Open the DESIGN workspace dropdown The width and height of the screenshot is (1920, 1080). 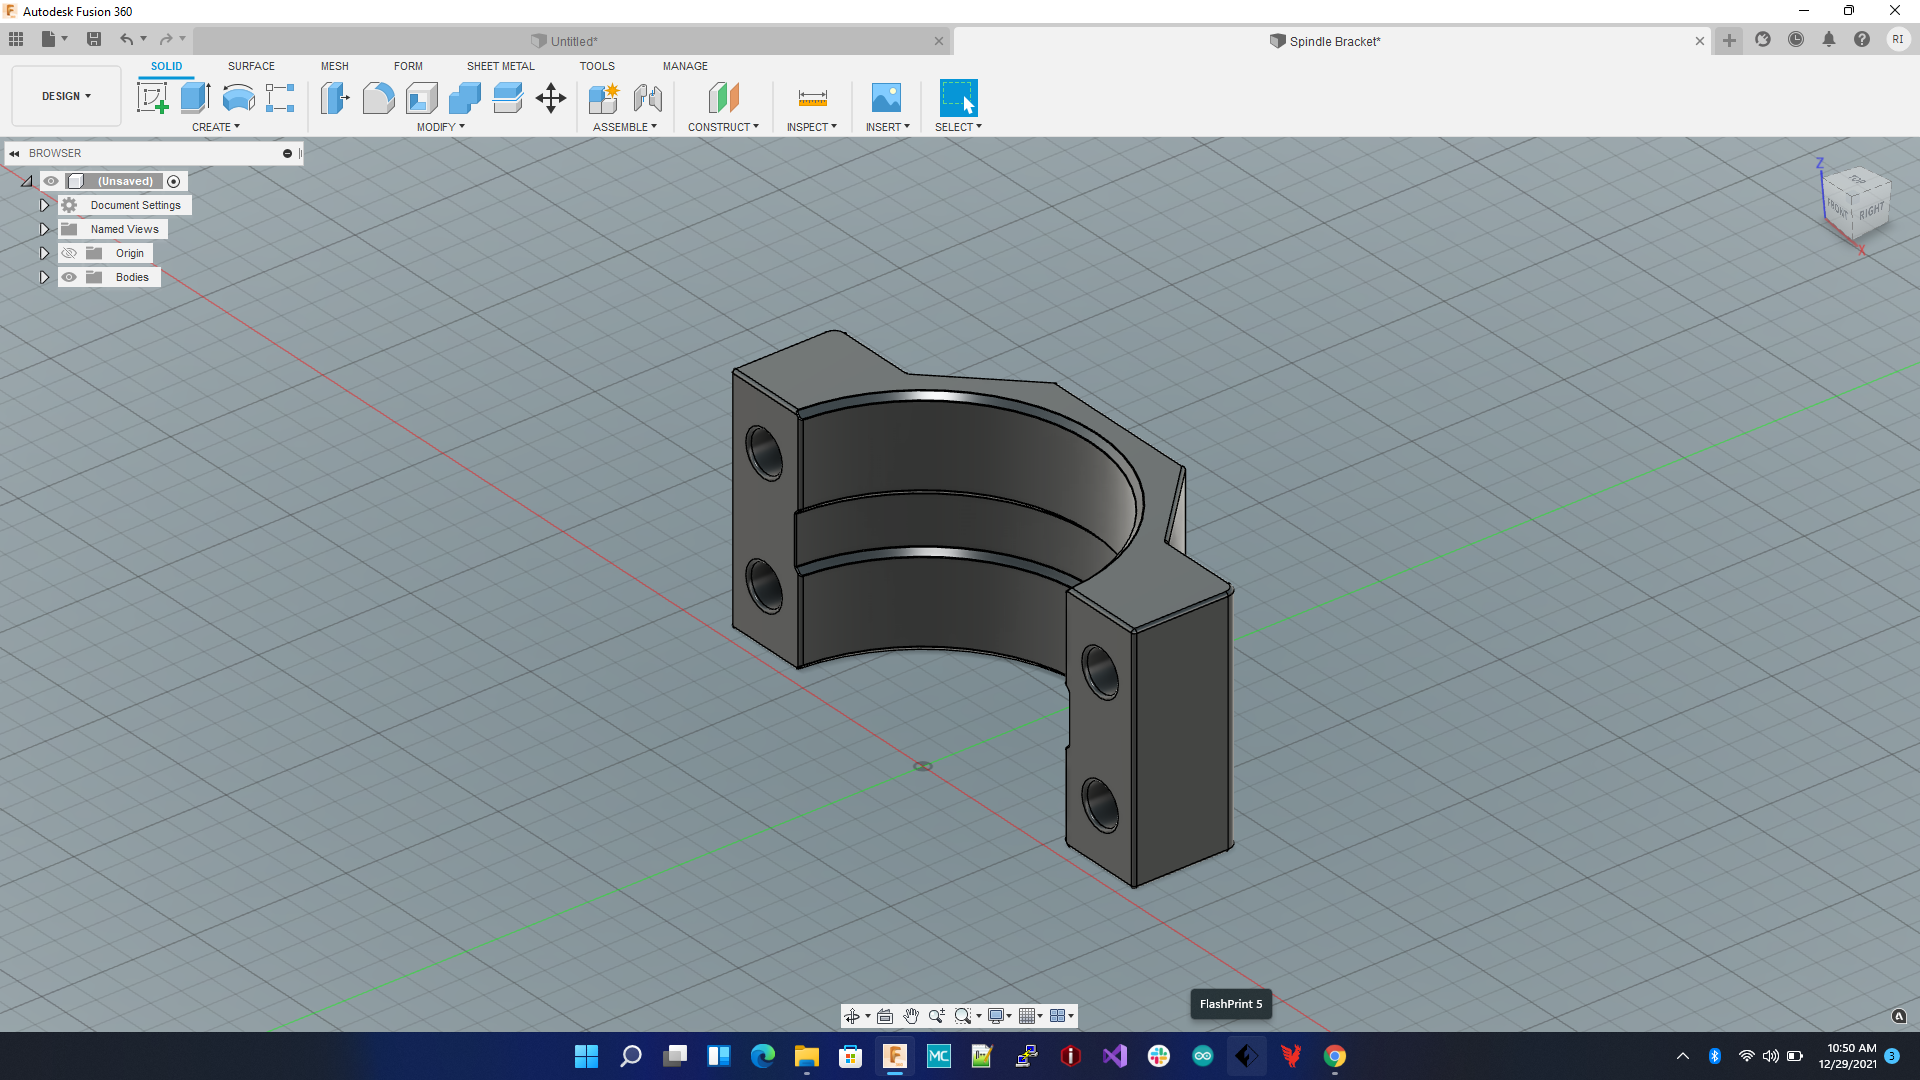(66, 96)
